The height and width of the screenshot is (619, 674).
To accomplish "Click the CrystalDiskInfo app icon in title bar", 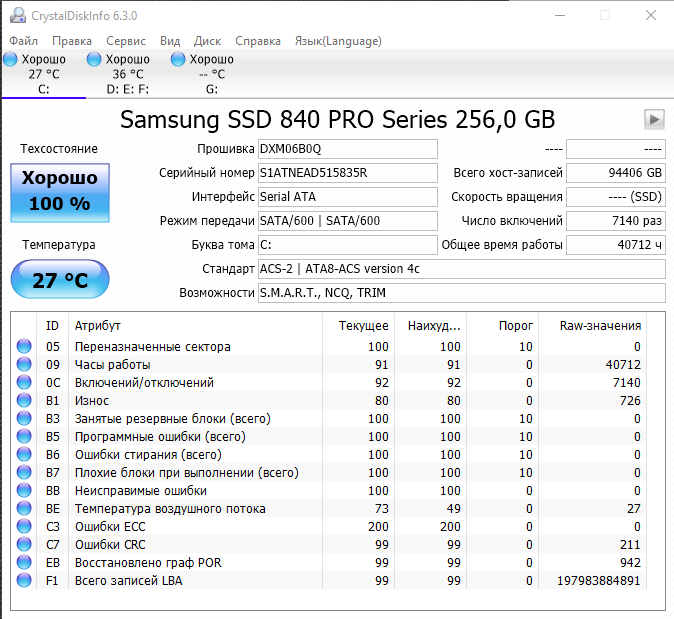I will 17,15.
